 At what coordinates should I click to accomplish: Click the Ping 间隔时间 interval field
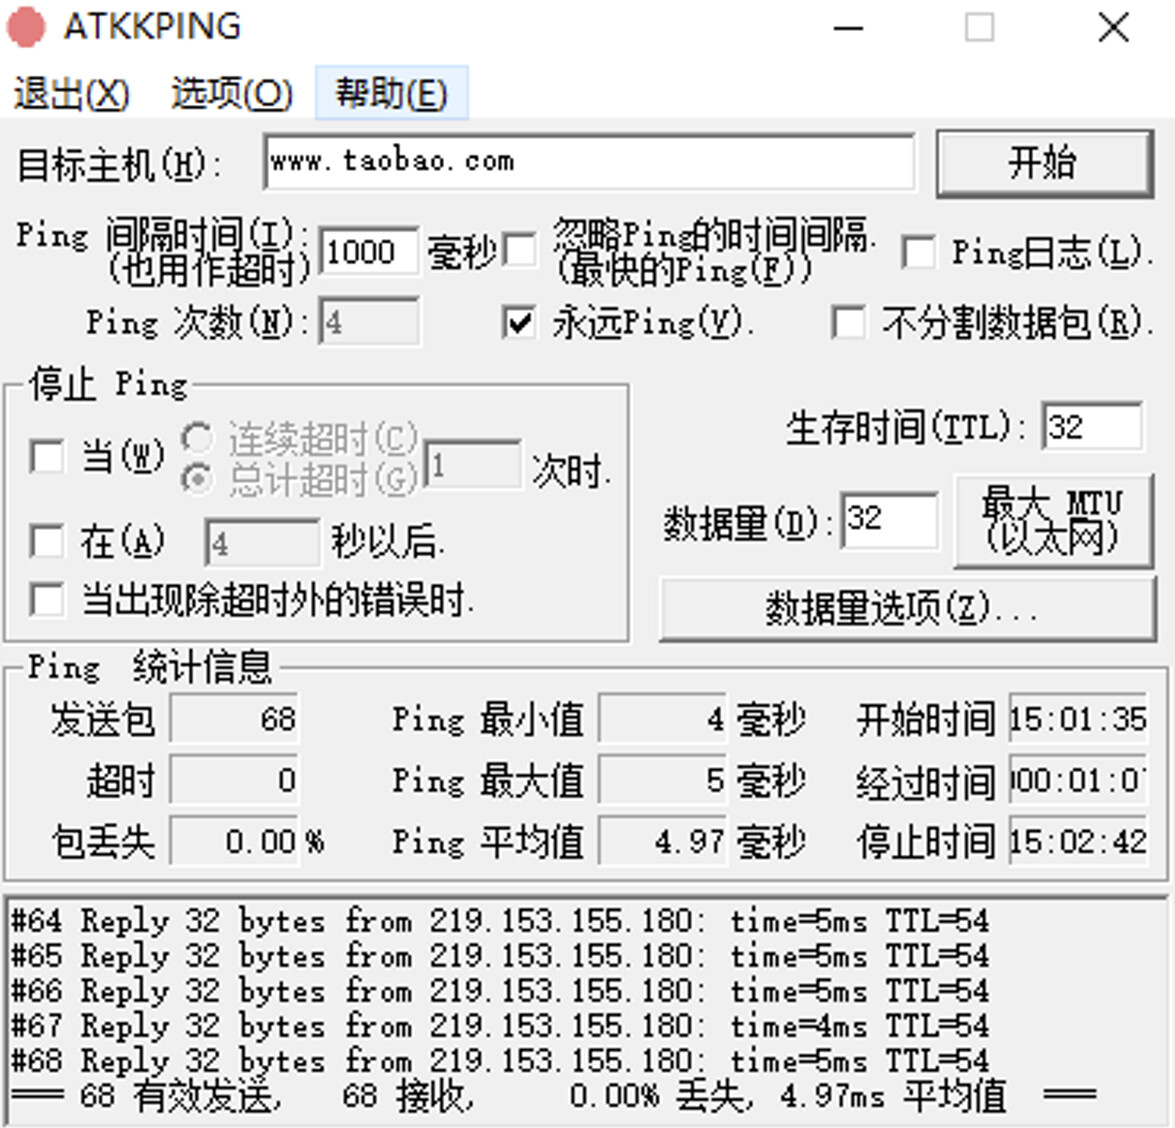pos(367,251)
